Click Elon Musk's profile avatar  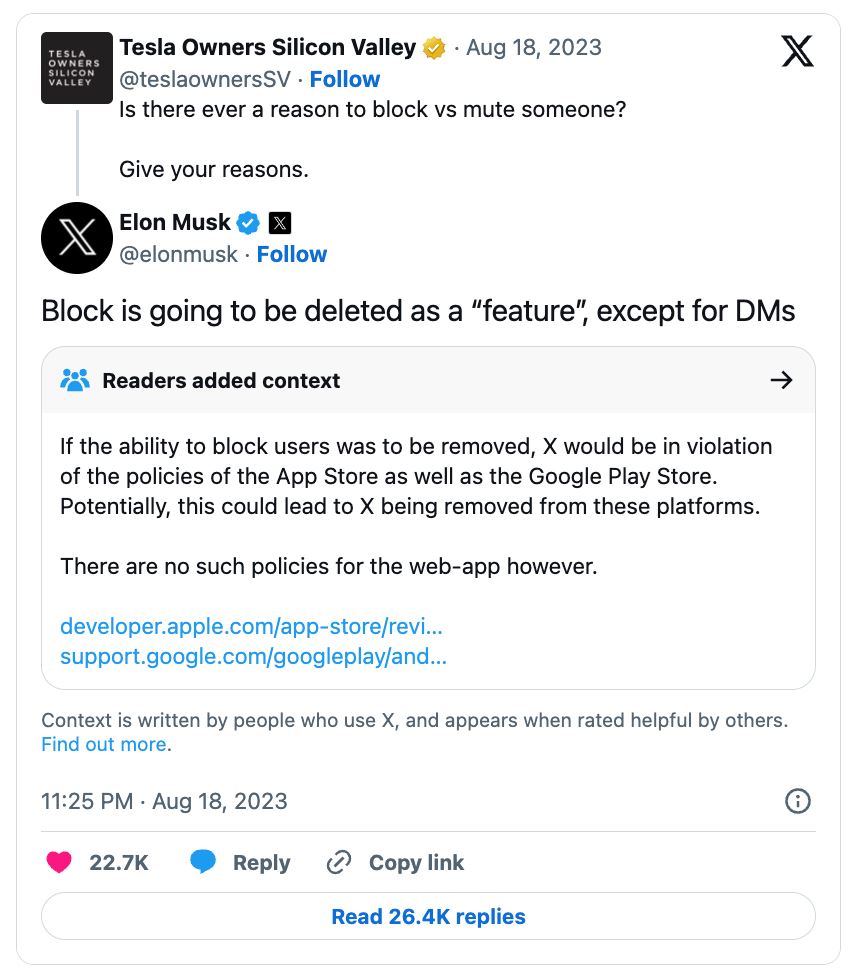coord(77,238)
